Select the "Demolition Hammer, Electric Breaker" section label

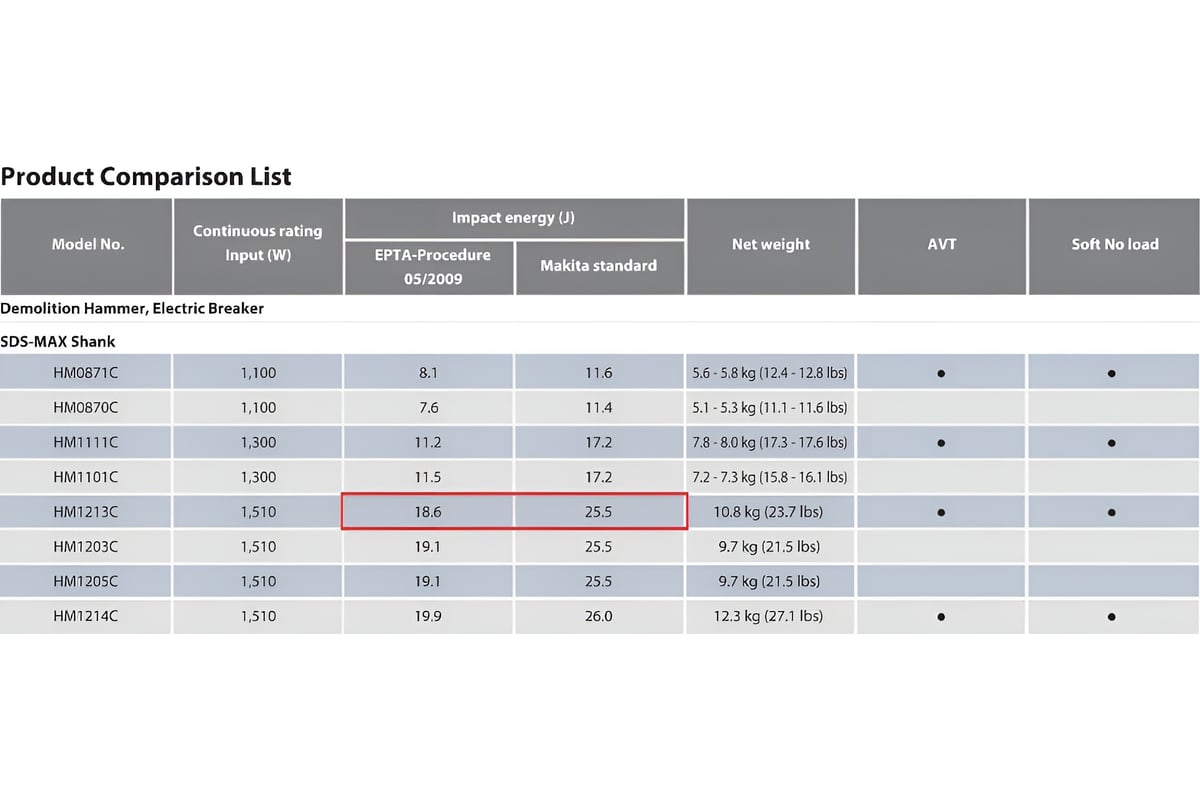(x=132, y=309)
